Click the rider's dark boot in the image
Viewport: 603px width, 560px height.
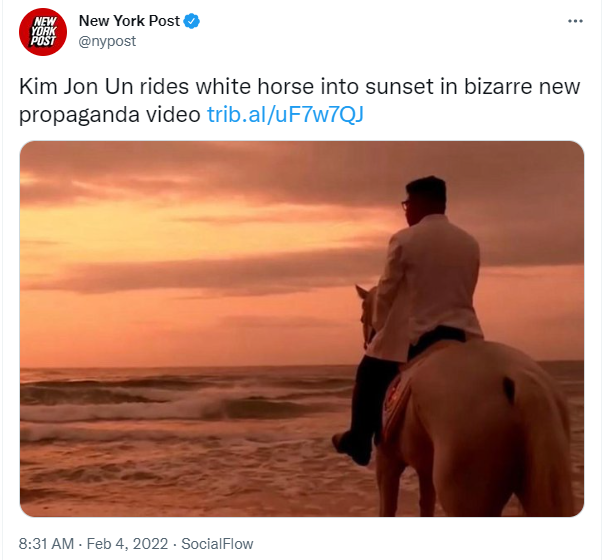pyautogui.click(x=352, y=448)
